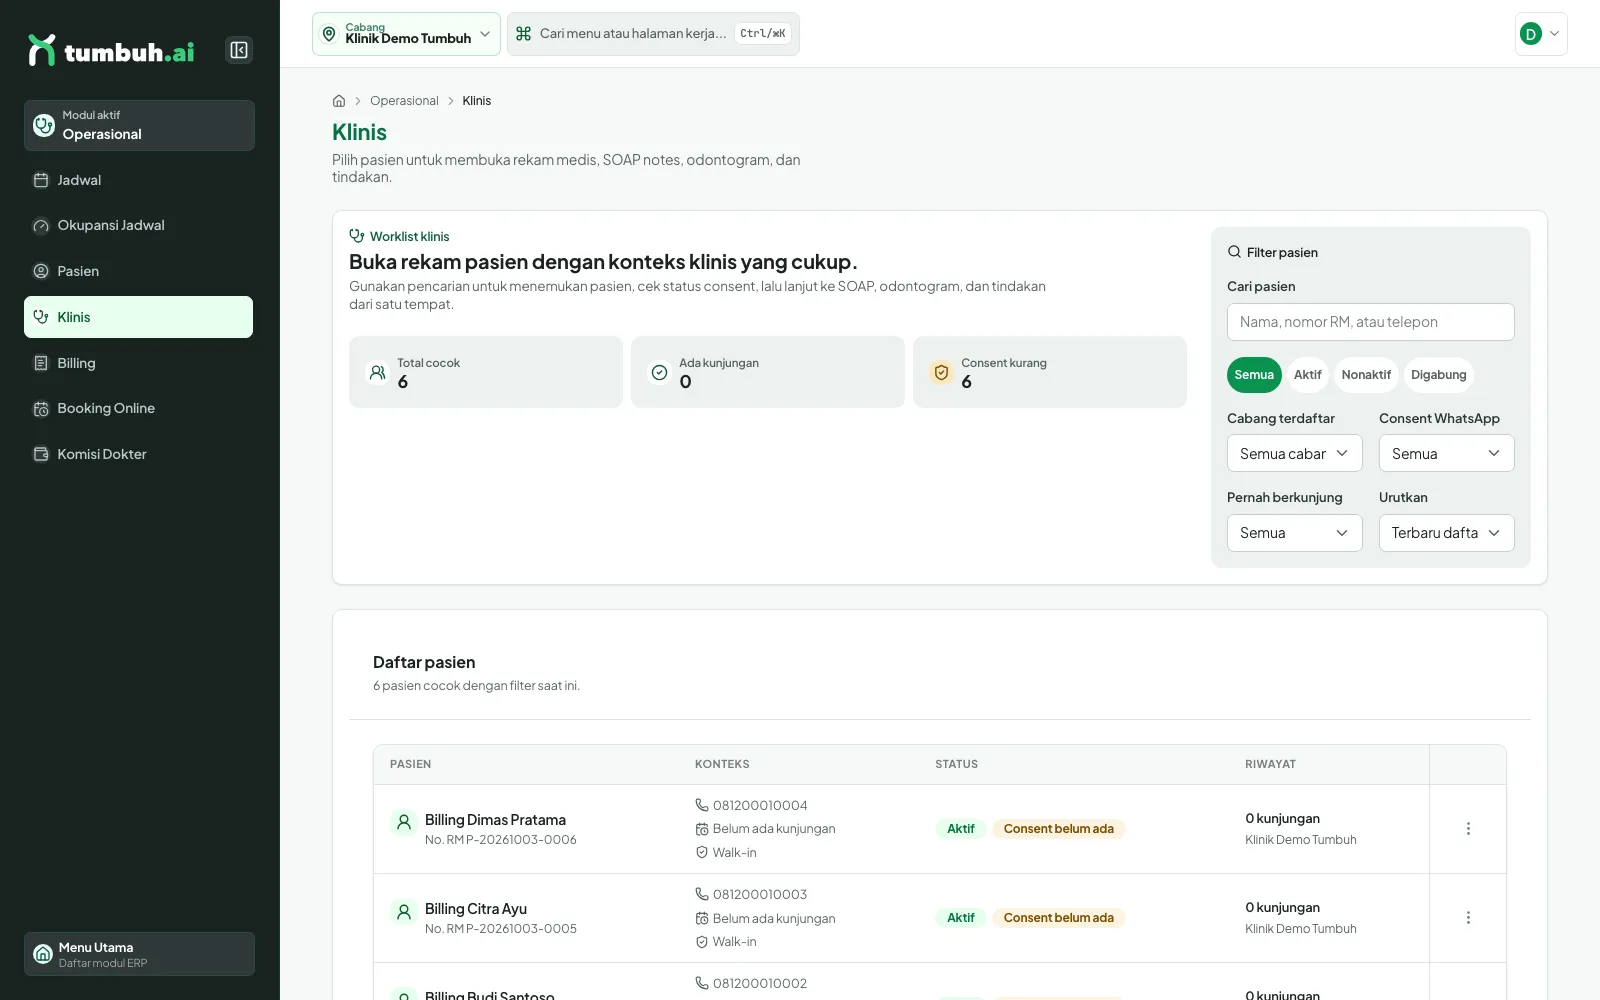Click the Booking Online calendar icon
Viewport: 1600px width, 1000px height.
point(41,408)
